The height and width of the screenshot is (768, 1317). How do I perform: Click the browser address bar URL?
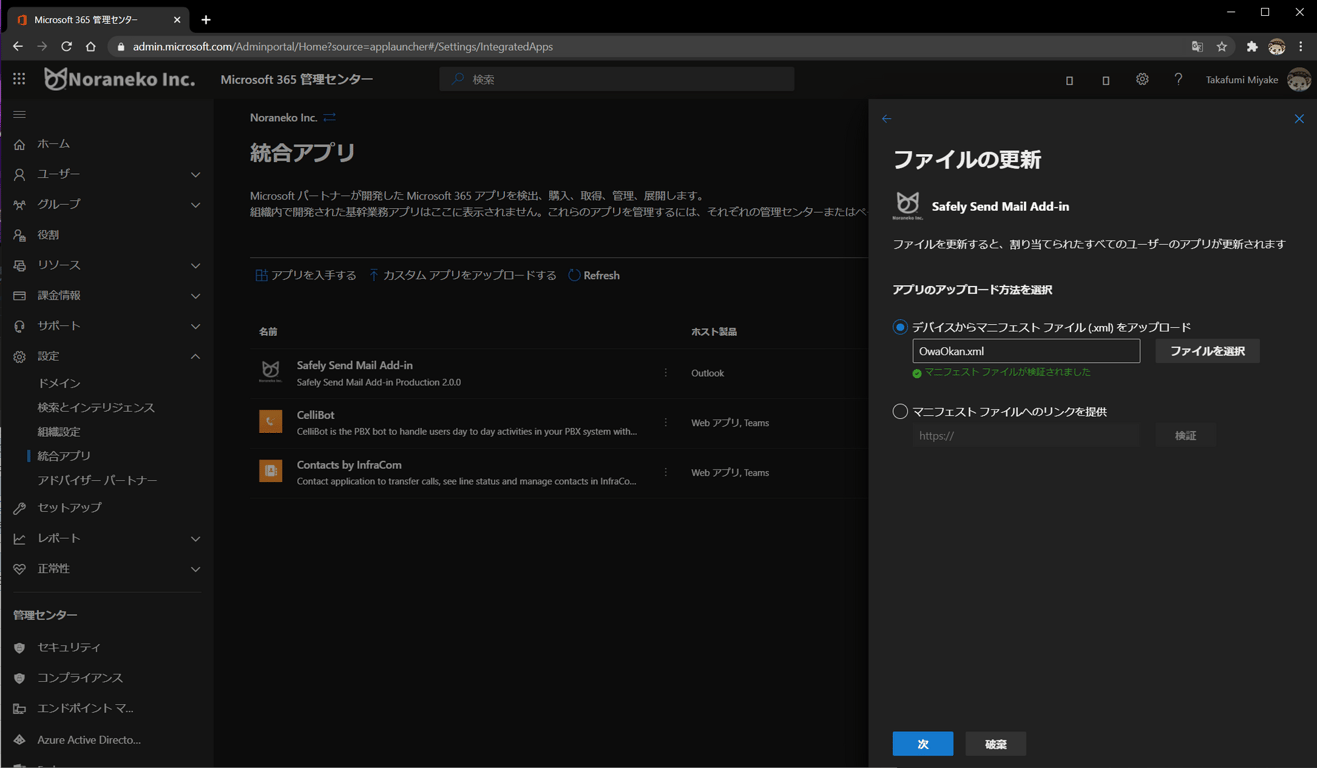tap(343, 47)
